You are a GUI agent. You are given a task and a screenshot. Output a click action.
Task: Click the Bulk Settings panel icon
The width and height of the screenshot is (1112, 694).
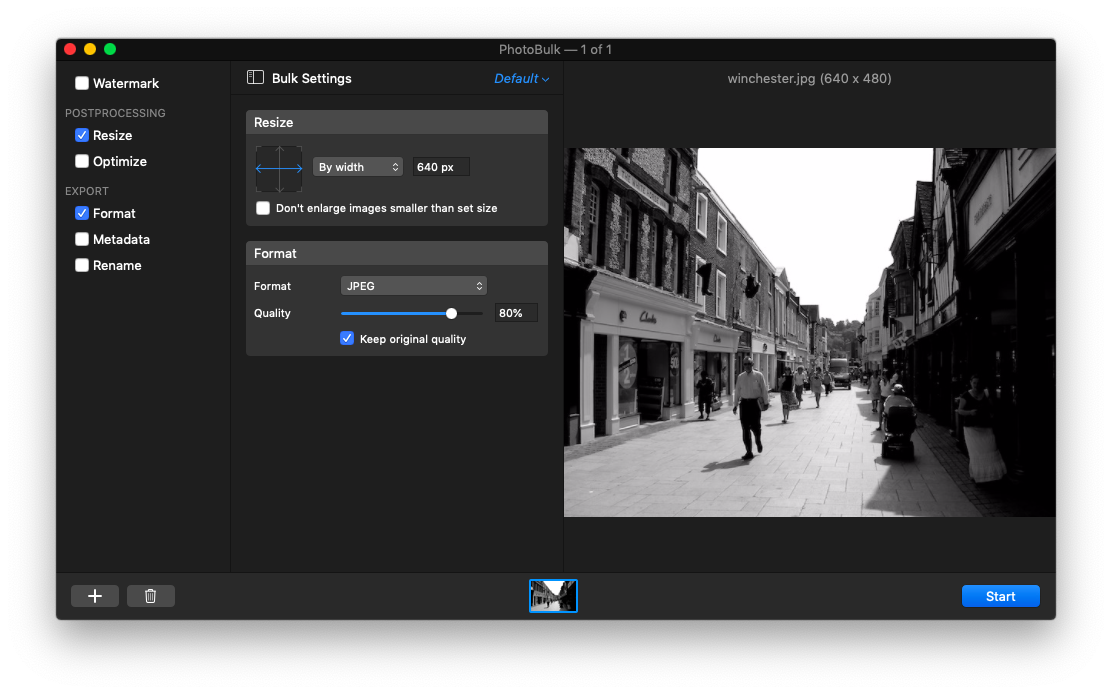pos(255,77)
